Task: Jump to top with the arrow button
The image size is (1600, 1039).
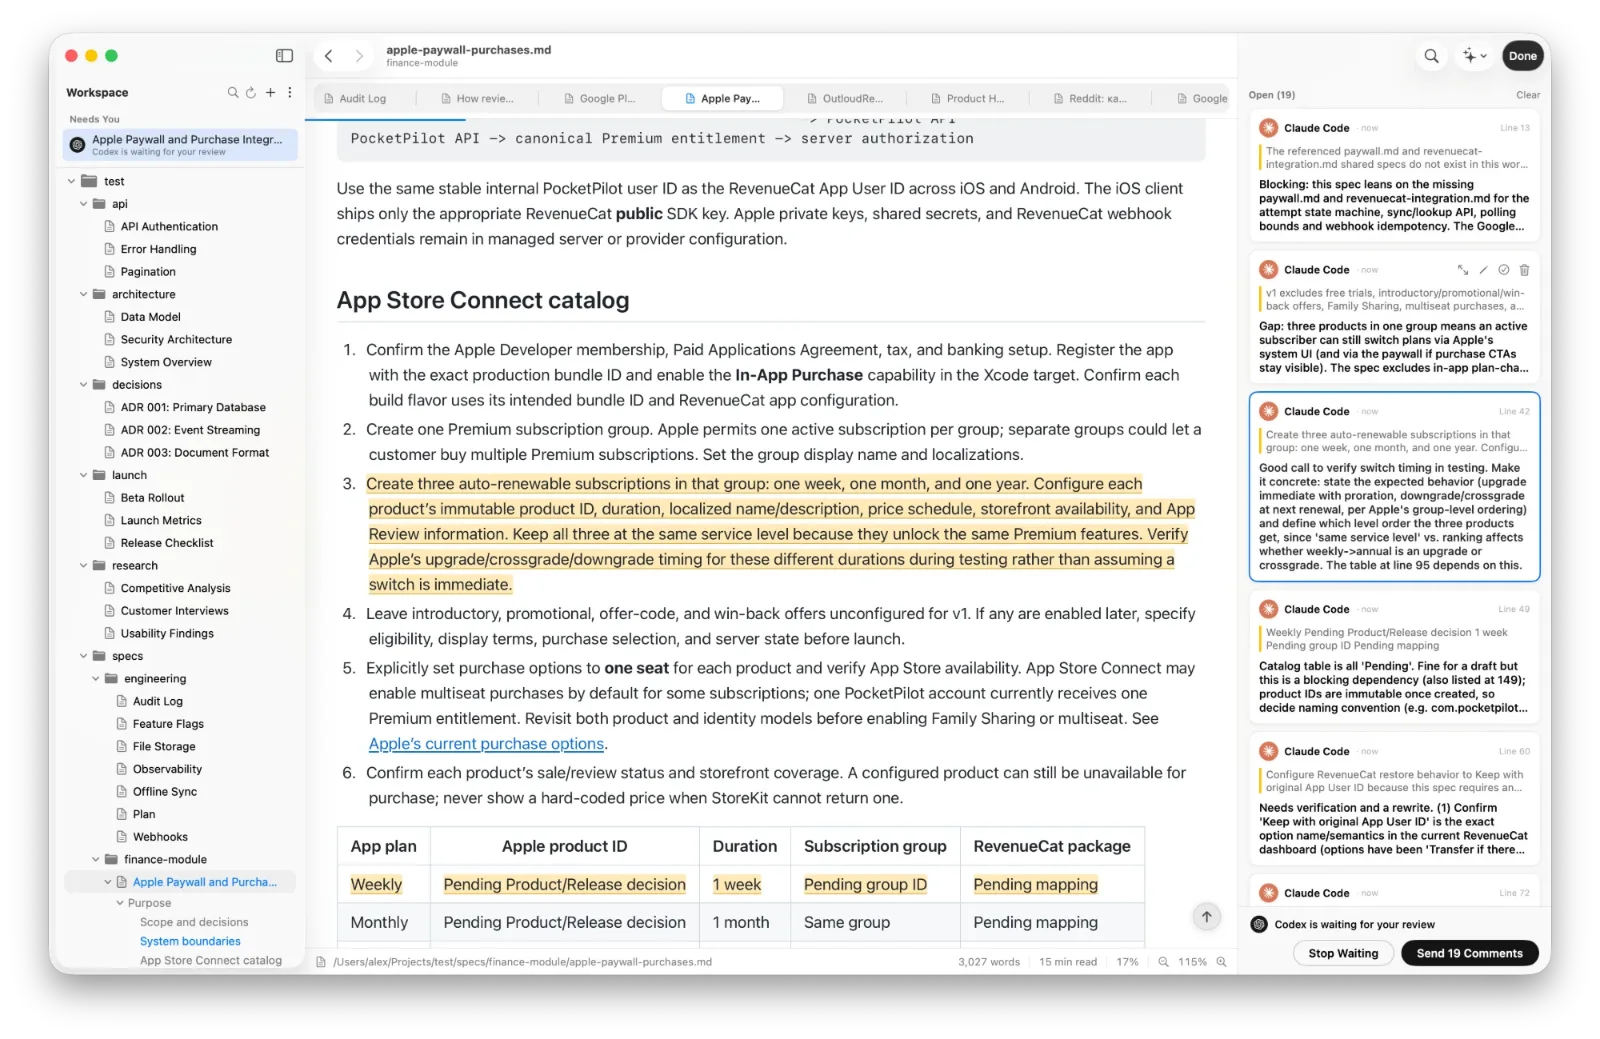Action: coord(1207,916)
